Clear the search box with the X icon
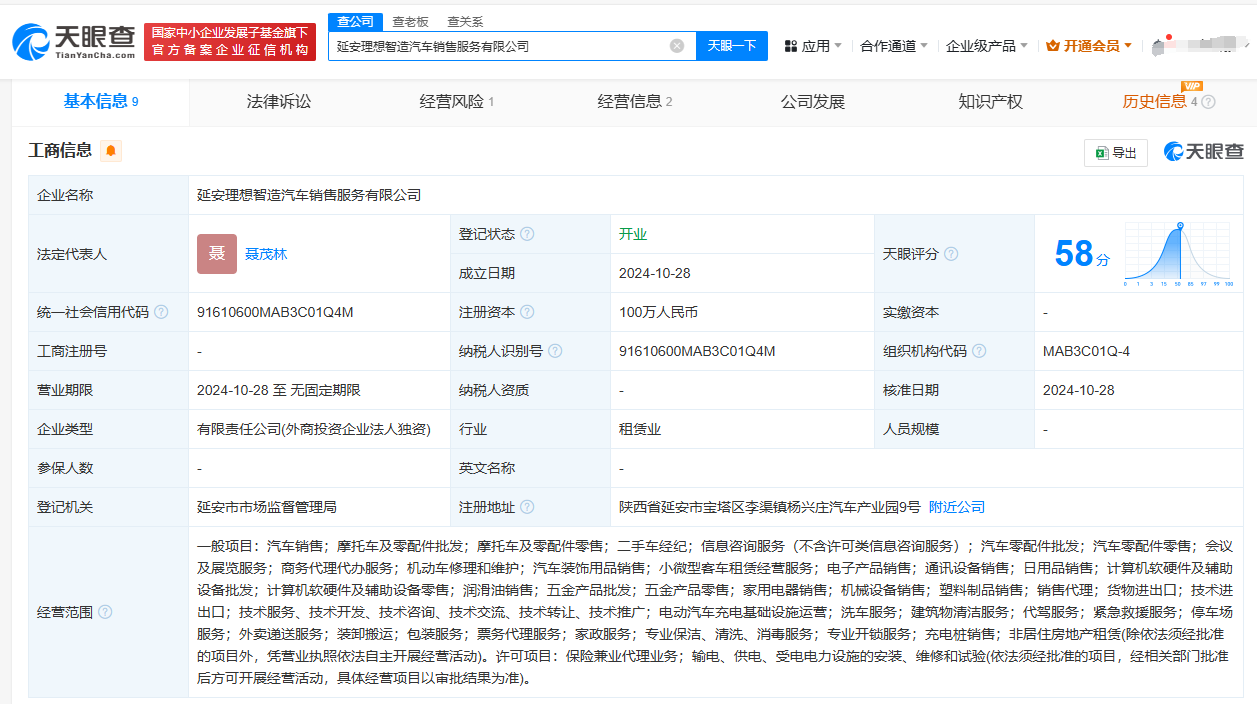The height and width of the screenshot is (704, 1257). coord(677,46)
